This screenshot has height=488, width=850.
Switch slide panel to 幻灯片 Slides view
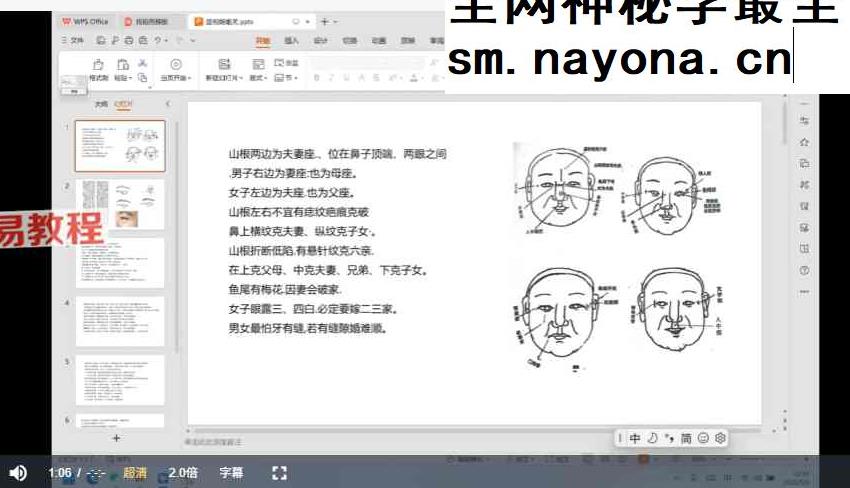click(x=123, y=104)
